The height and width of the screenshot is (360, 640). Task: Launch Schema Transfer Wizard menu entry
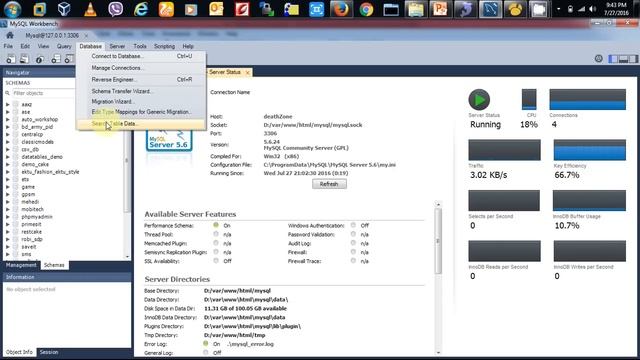click(x=141, y=91)
